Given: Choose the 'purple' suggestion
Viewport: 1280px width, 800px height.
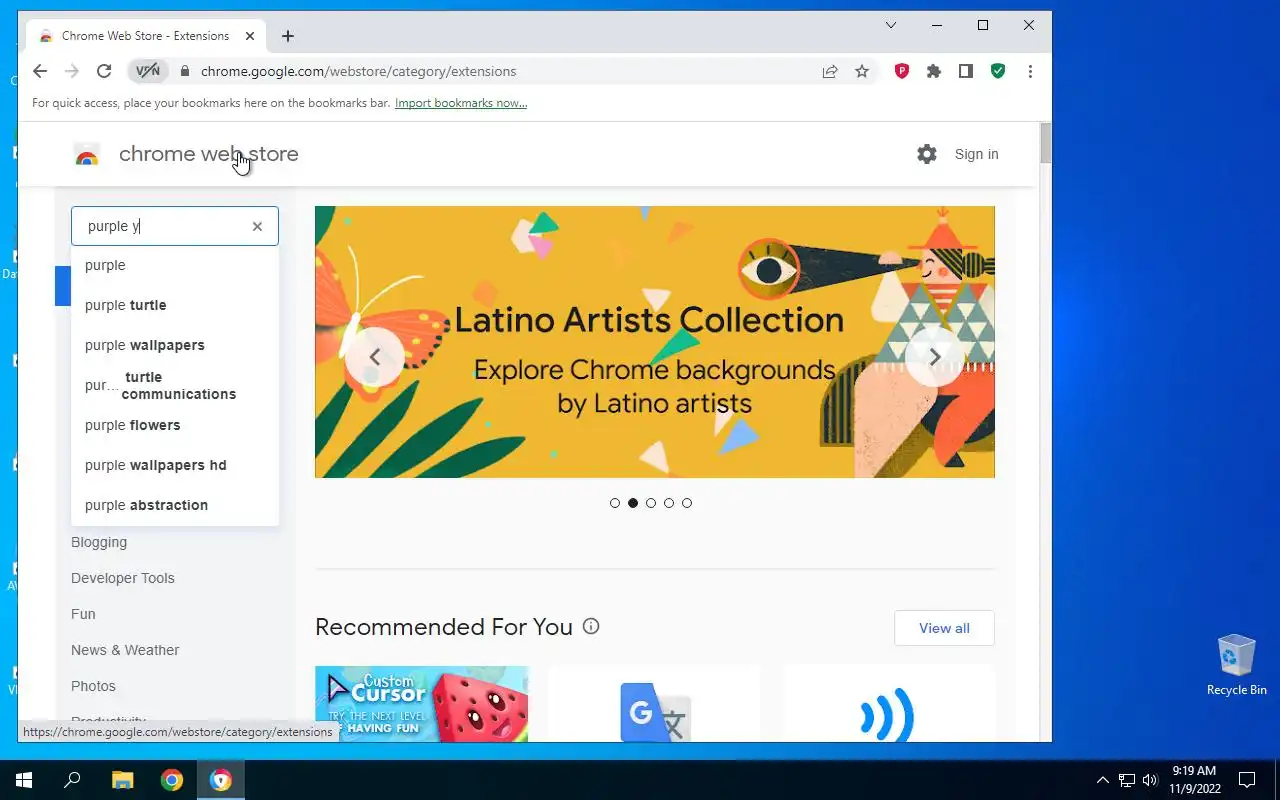Looking at the screenshot, I should [x=175, y=265].
